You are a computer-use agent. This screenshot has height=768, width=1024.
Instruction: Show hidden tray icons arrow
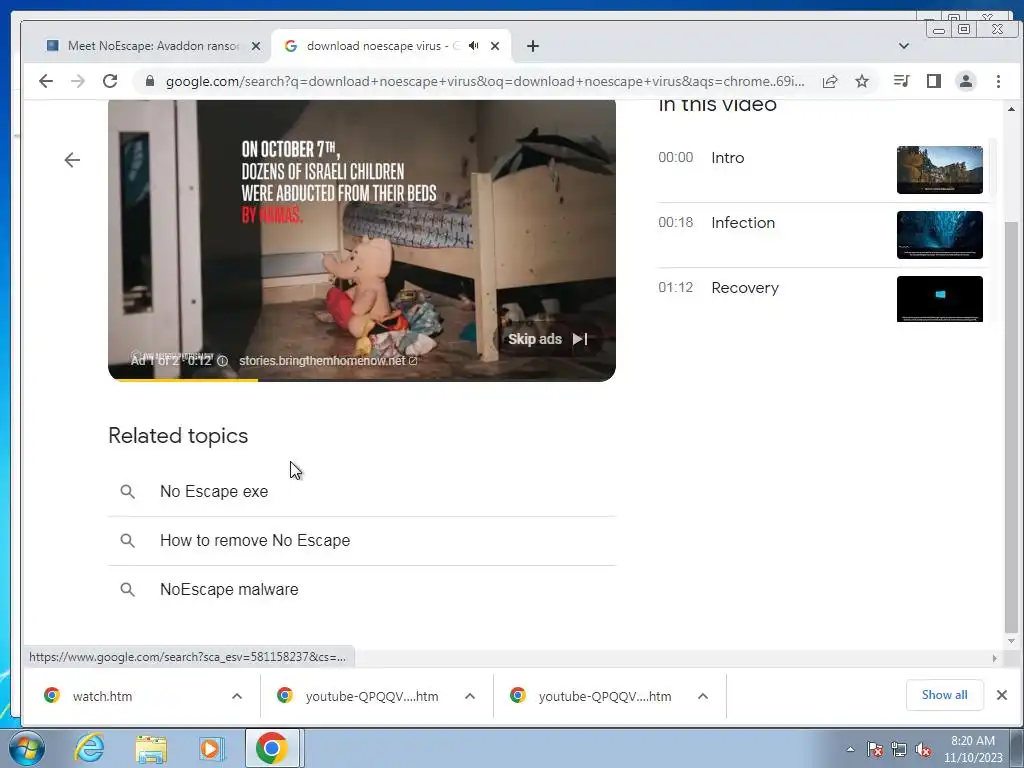pyautogui.click(x=850, y=749)
